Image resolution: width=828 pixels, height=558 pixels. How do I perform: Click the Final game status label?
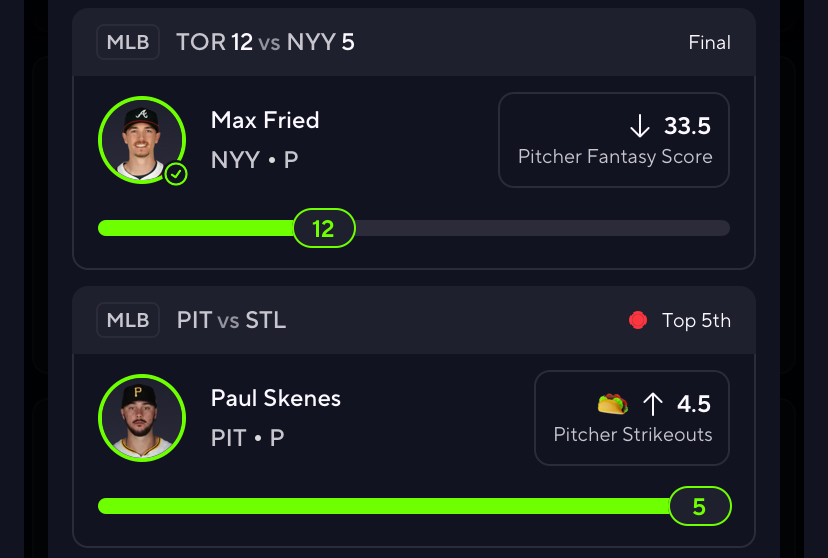[x=709, y=42]
